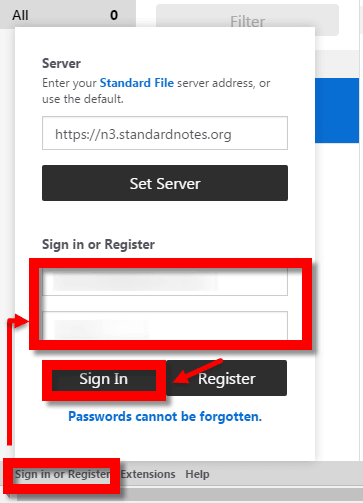The image size is (363, 503).
Task: Click the 0 count beside All
Action: (x=114, y=15)
